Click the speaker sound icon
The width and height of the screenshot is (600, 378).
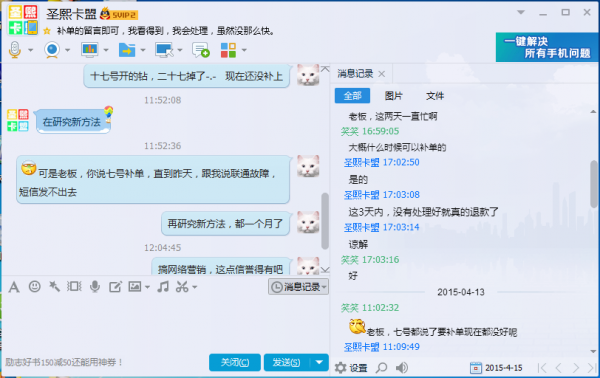click(401, 368)
